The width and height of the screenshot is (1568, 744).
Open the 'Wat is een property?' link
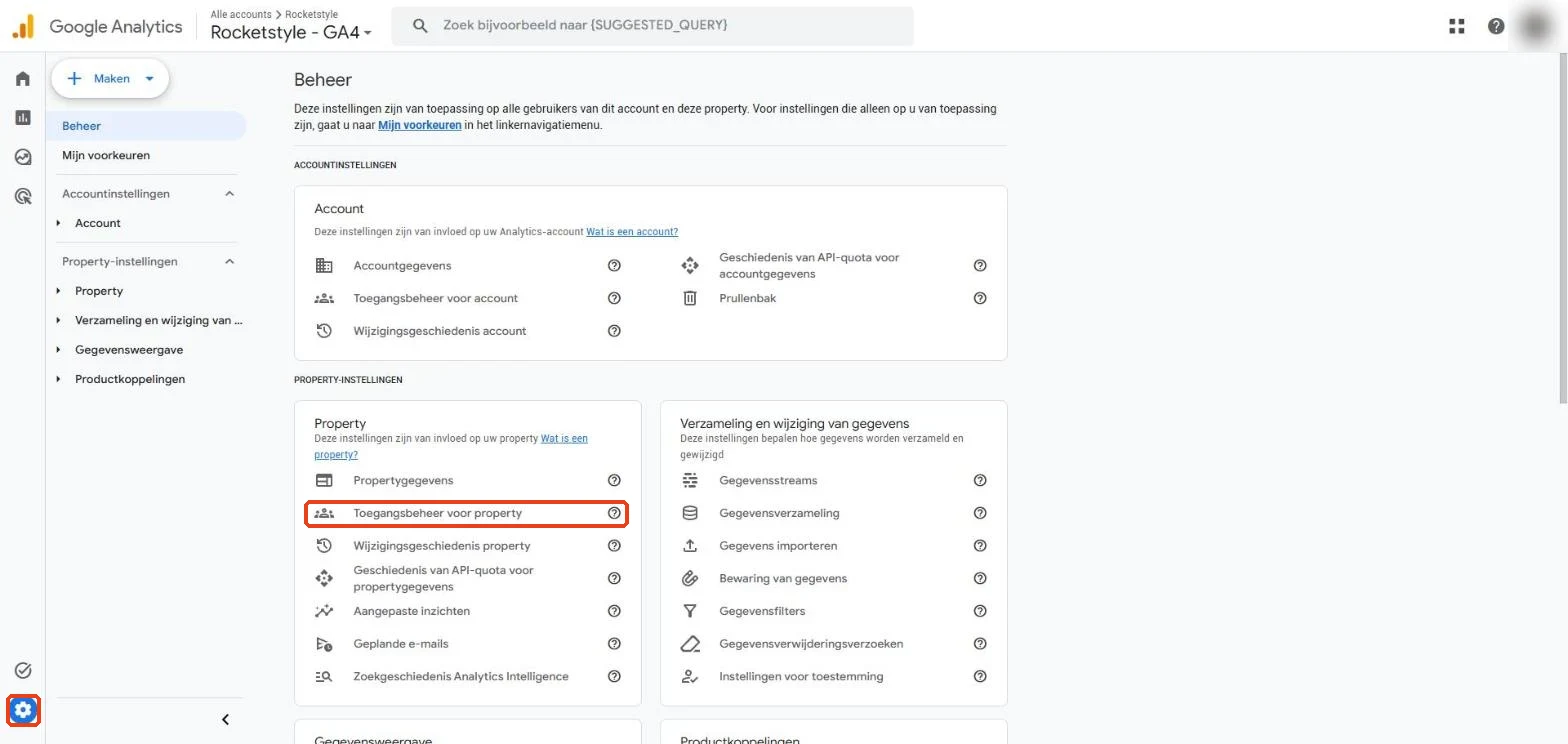(x=451, y=446)
